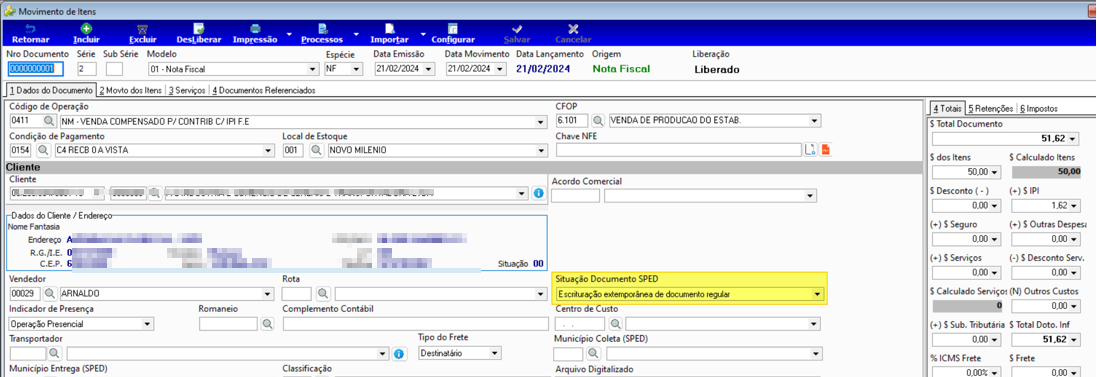
Task: Open the Espécie dropdown
Action: pyautogui.click(x=357, y=69)
